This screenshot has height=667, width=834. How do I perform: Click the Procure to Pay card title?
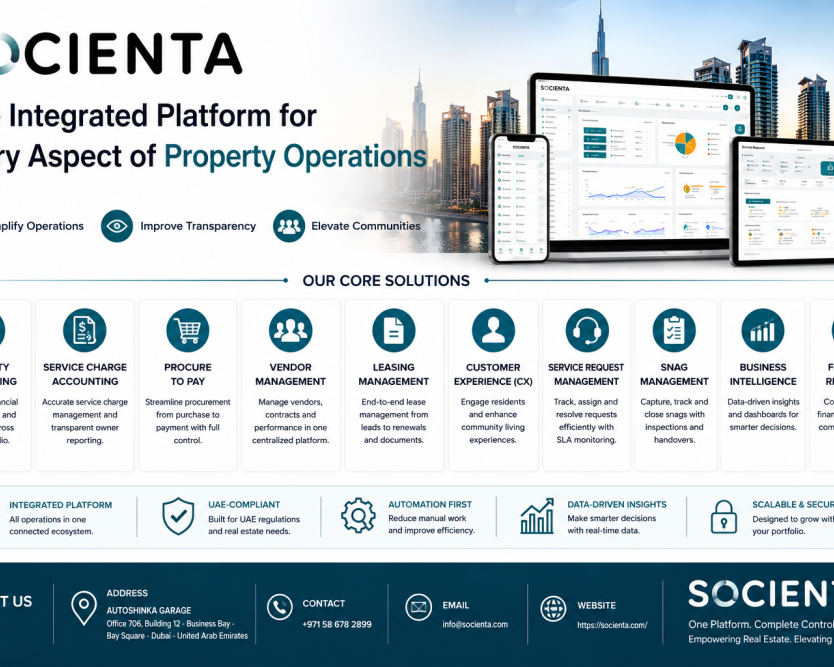point(188,374)
